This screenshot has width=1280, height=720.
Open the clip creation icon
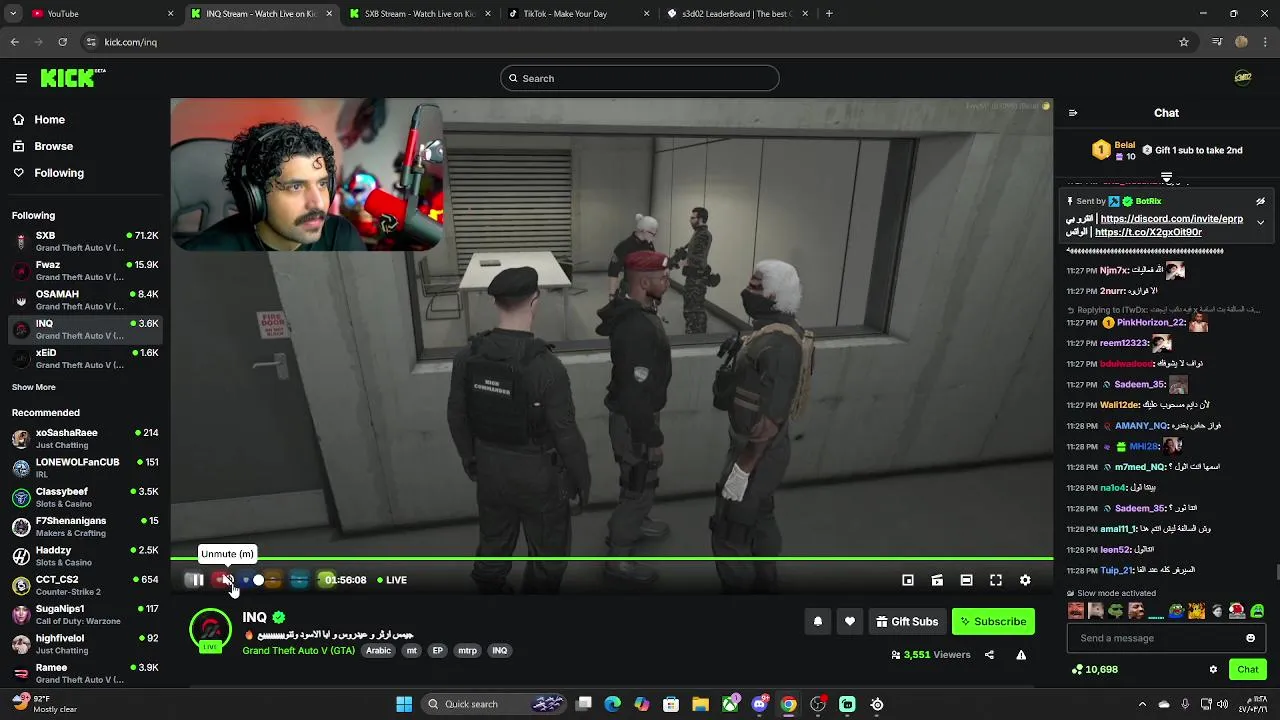tap(937, 580)
